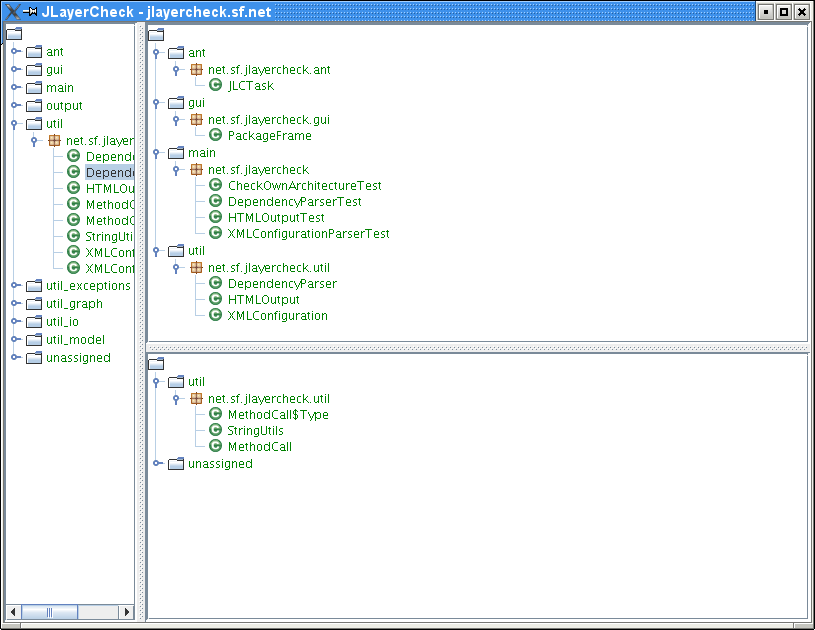Maximize the JLayerCheck window

(784, 11)
